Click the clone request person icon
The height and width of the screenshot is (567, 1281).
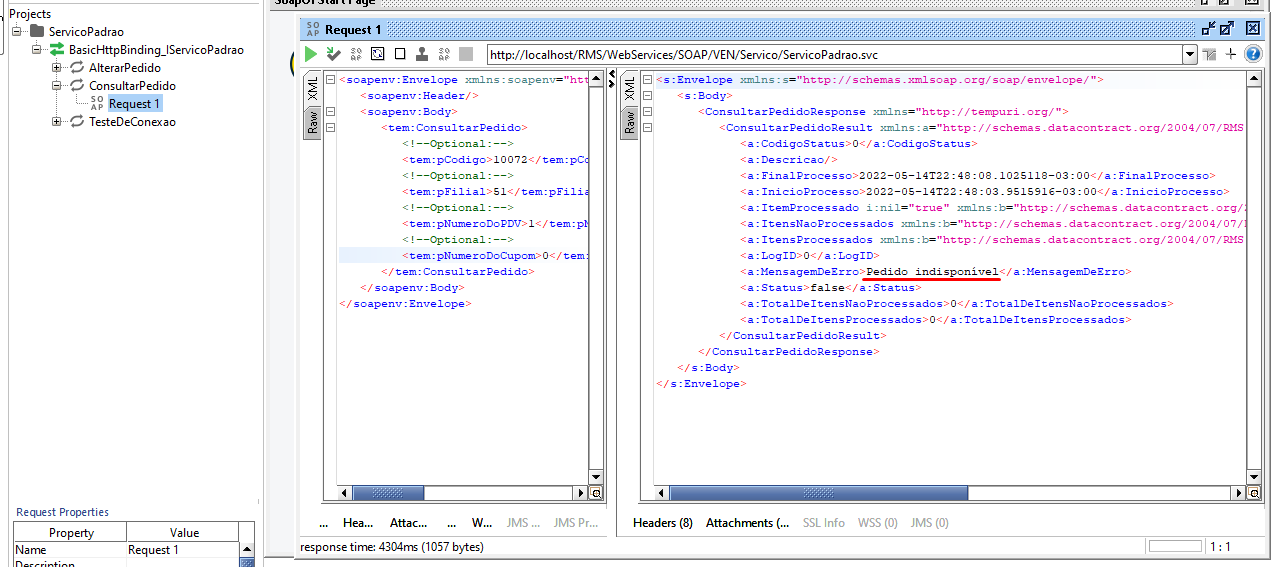point(422,54)
